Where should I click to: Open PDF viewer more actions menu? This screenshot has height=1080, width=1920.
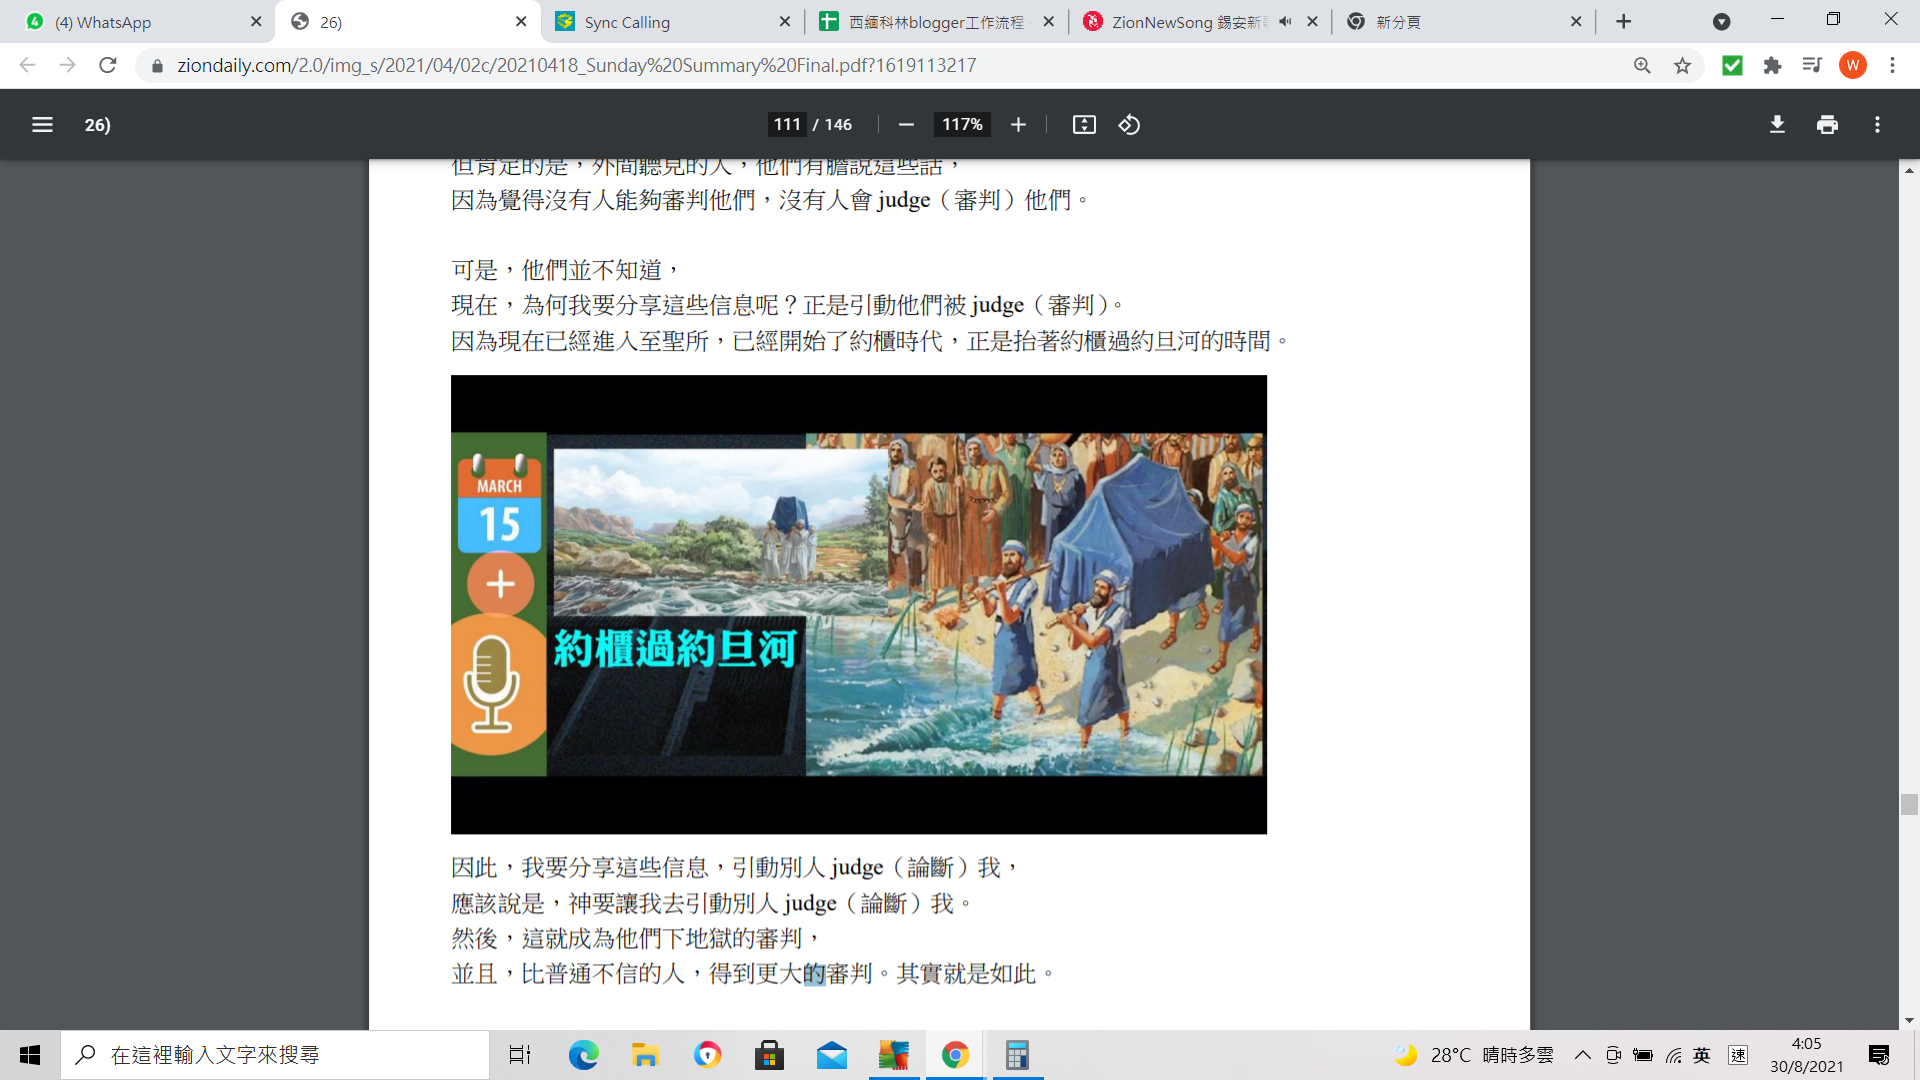click(1877, 125)
